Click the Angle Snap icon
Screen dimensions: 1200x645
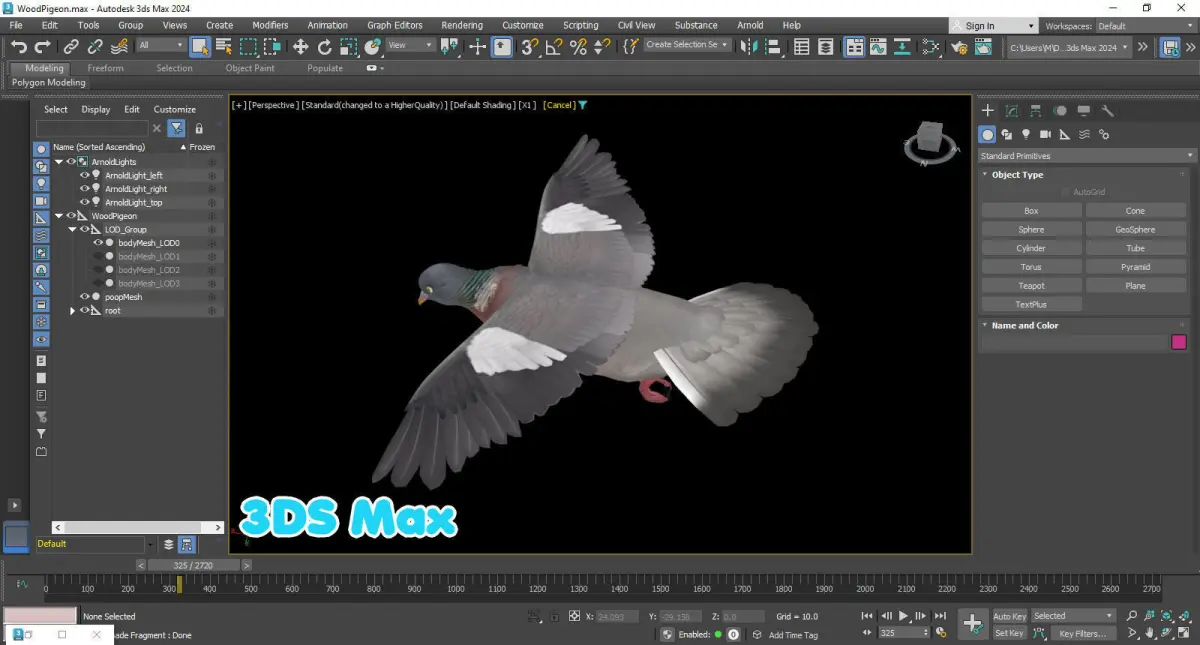554,46
